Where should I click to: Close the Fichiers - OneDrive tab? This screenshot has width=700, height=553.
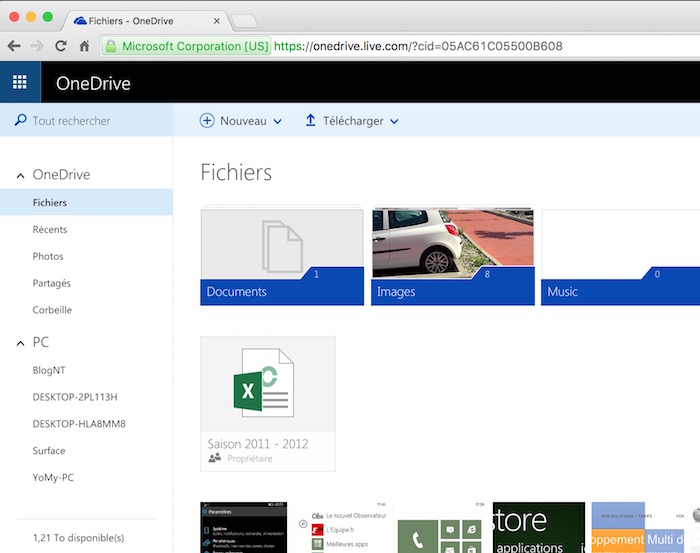217,21
